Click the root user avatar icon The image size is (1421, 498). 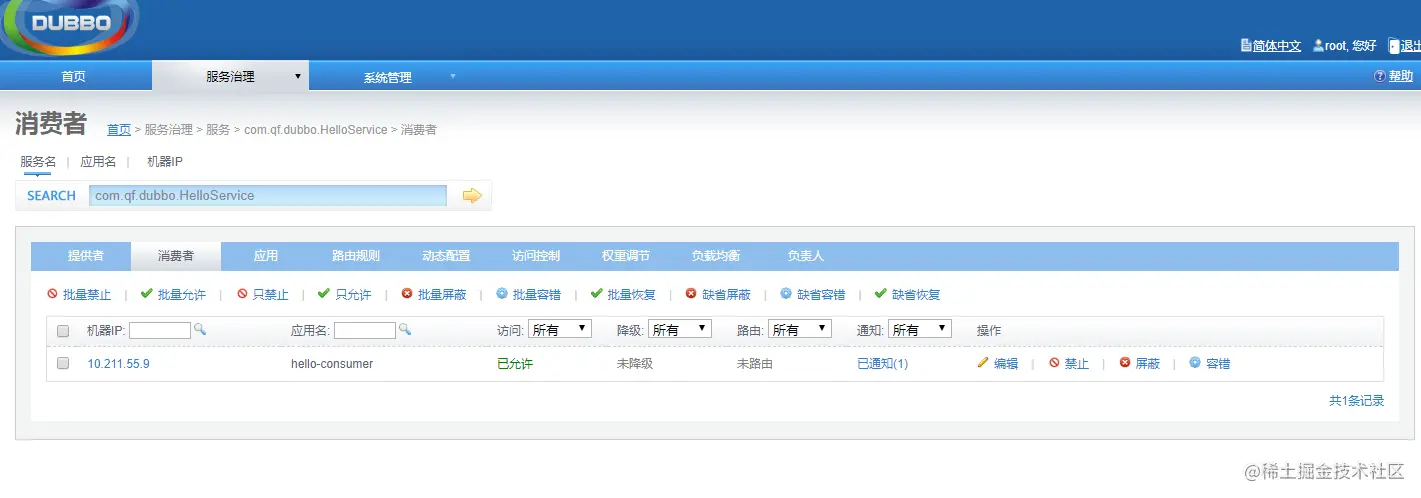tap(1318, 46)
